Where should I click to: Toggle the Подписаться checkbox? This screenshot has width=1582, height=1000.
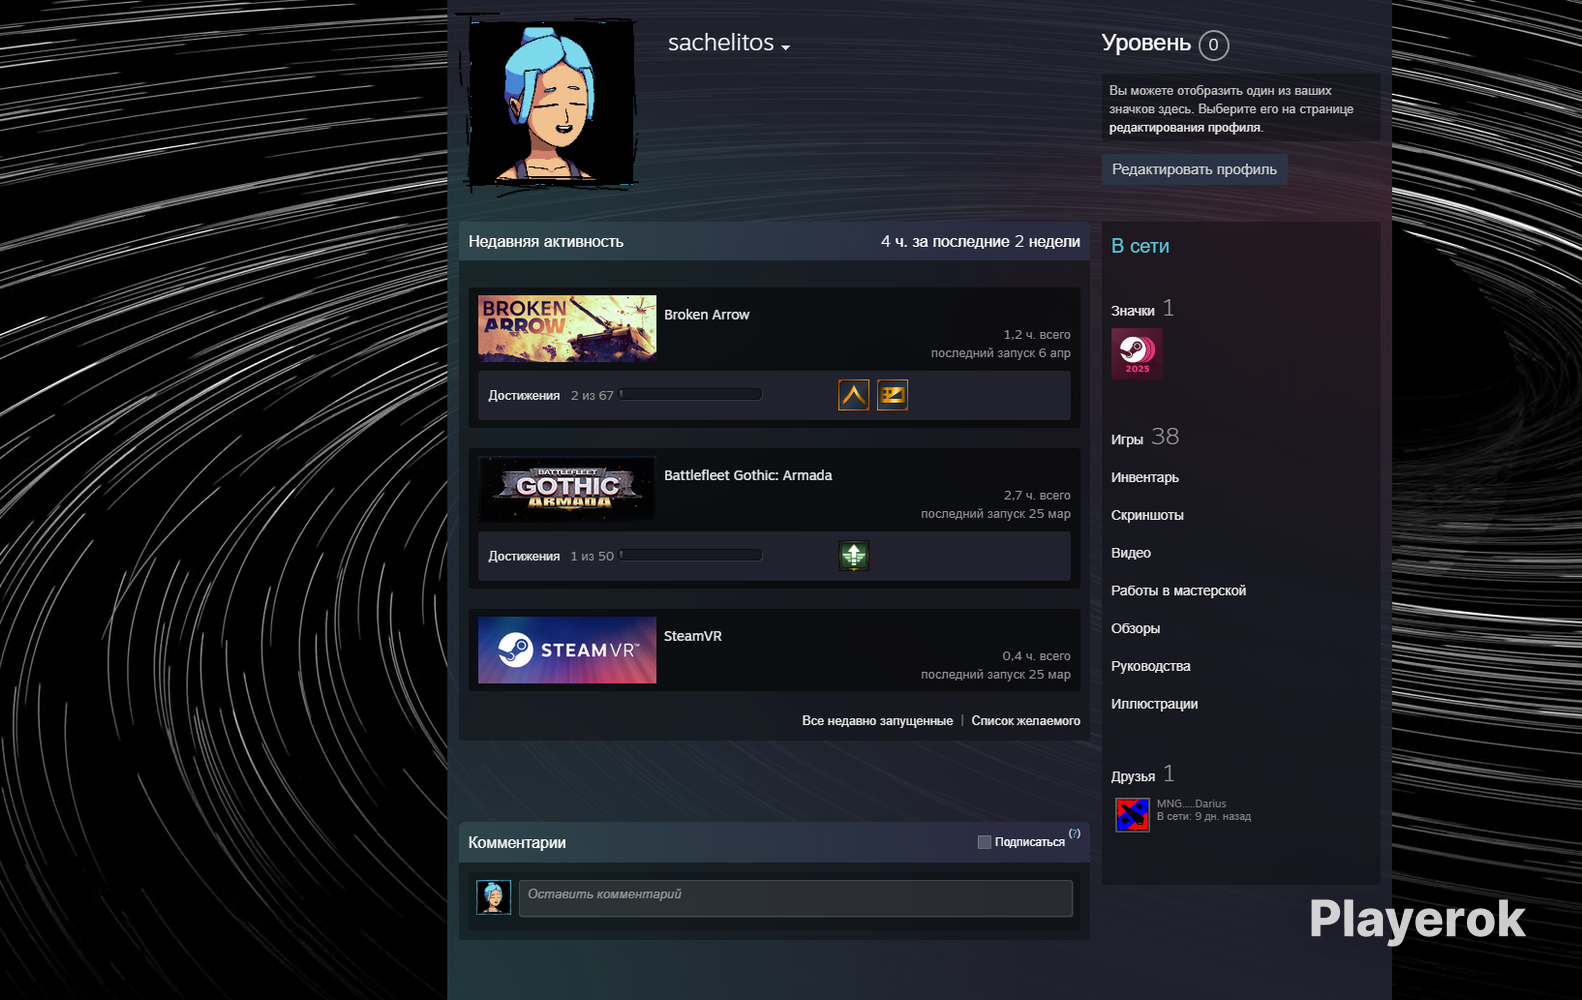[x=984, y=842]
